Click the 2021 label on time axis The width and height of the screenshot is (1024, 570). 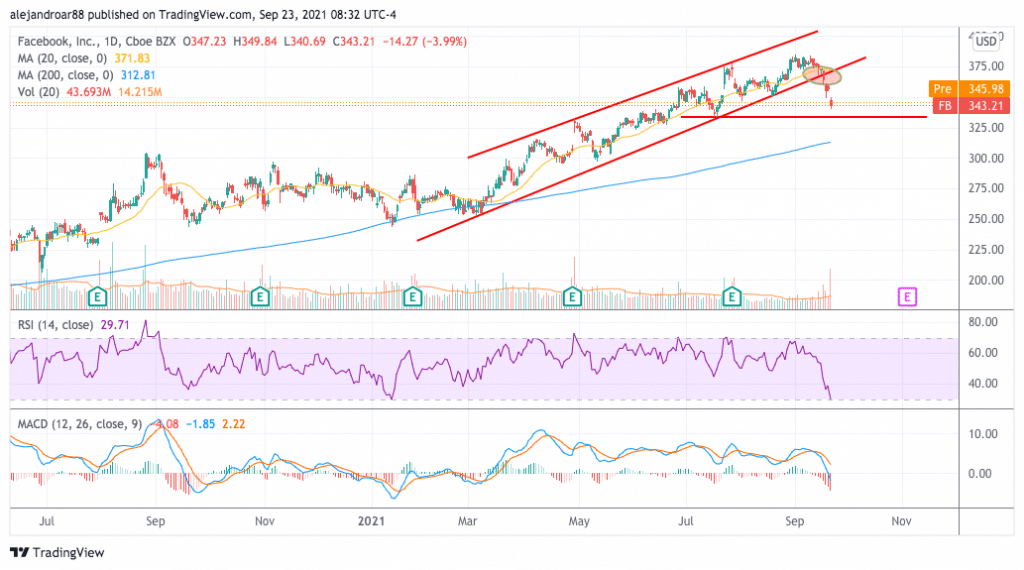point(372,521)
